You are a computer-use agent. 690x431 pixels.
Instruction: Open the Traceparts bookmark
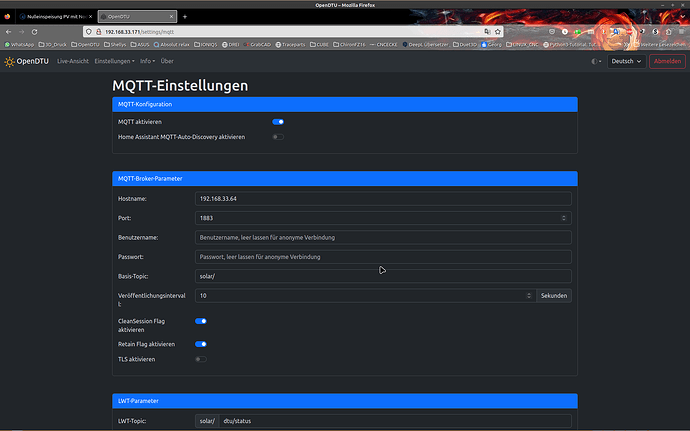tap(290, 44)
